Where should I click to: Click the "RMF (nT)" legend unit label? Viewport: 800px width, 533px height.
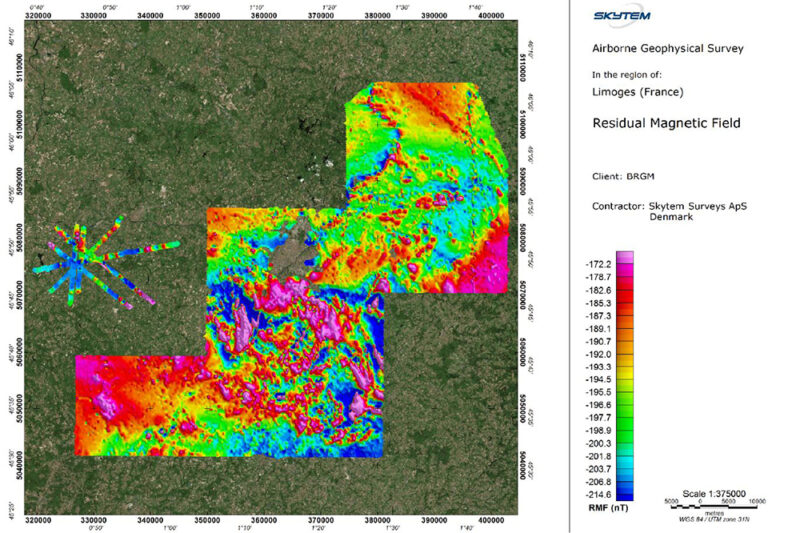608,508
